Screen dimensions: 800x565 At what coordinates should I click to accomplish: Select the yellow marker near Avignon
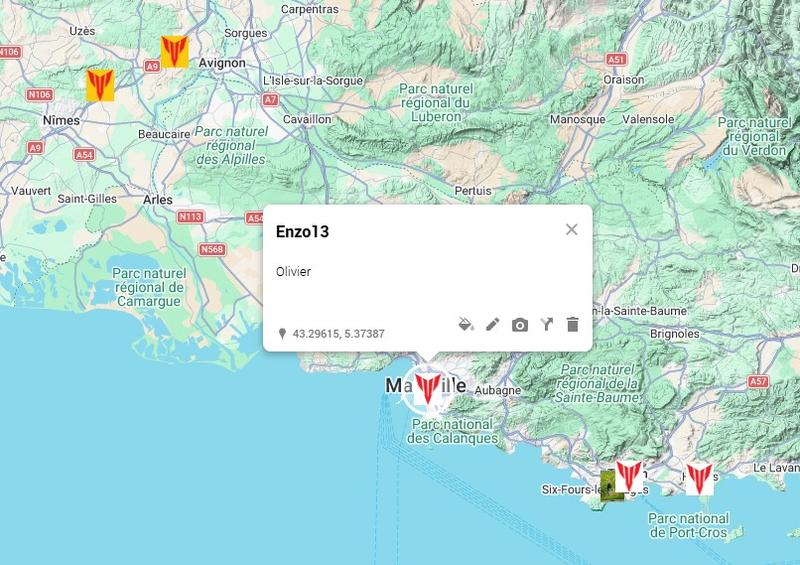pos(174,52)
